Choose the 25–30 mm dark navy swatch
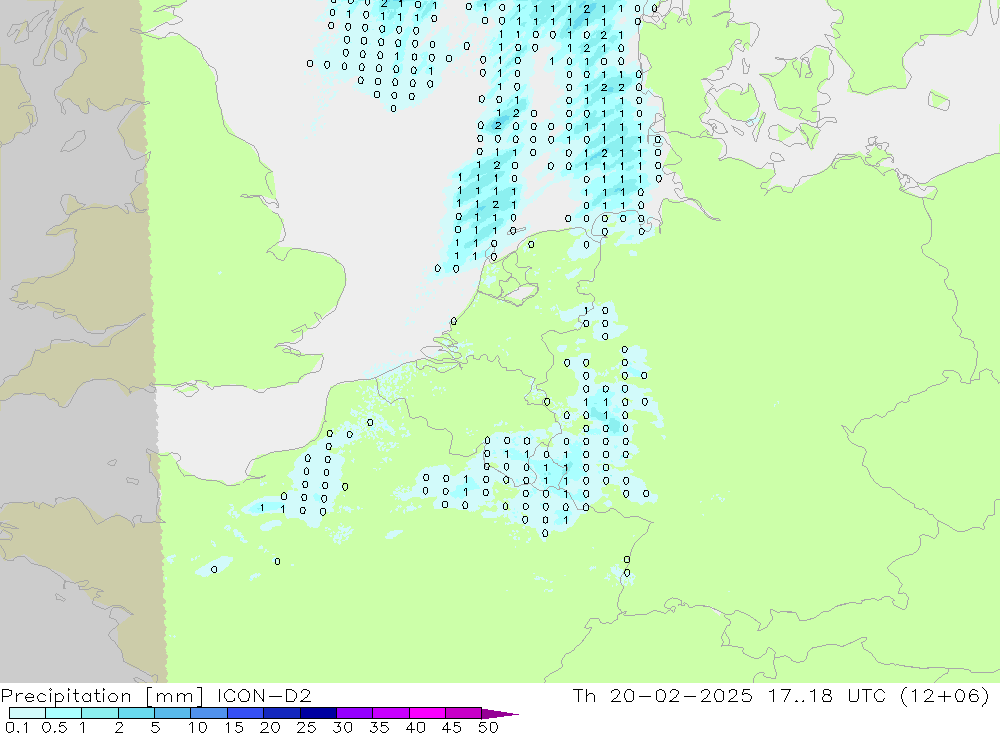 pyautogui.click(x=318, y=713)
